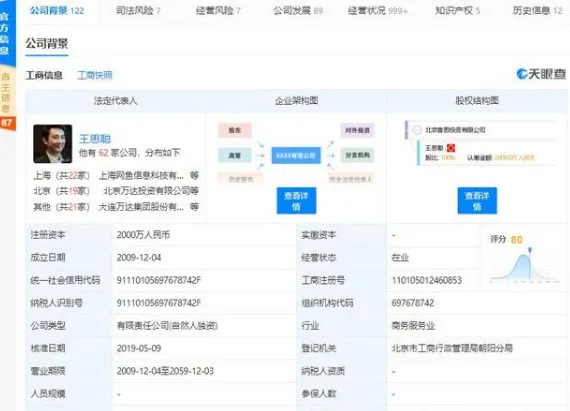Viewport: 570px width, 411px height.
Task: Click the marker on the score distribution chart
Action: [530, 251]
